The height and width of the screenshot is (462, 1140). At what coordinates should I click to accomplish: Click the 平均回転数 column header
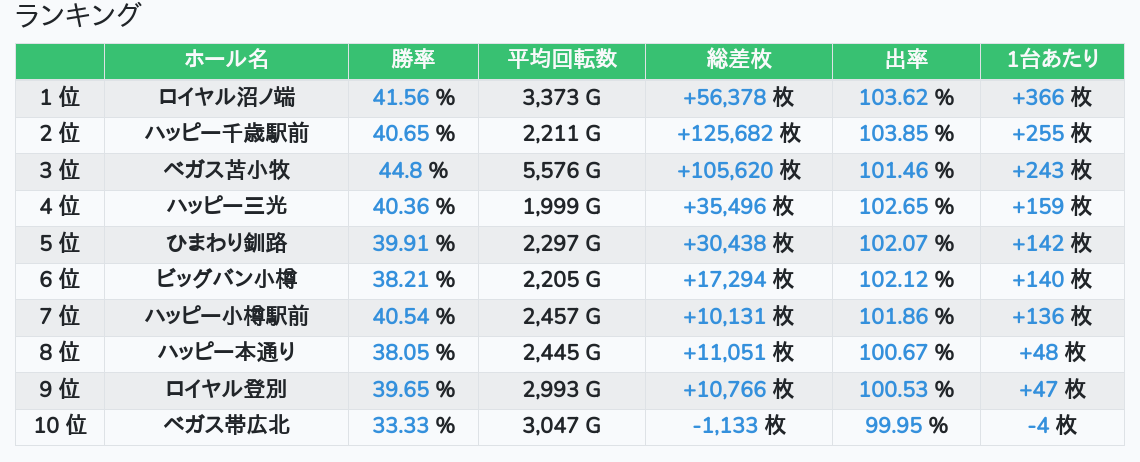pos(561,60)
